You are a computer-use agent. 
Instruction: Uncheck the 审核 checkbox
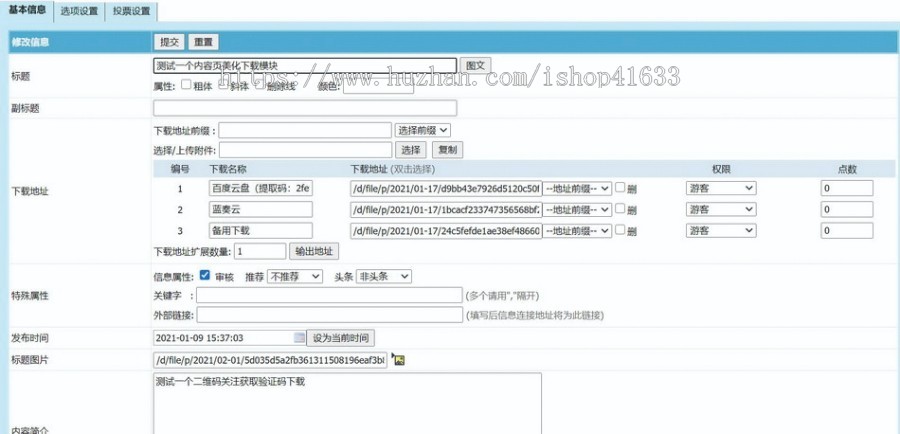pyautogui.click(x=205, y=275)
